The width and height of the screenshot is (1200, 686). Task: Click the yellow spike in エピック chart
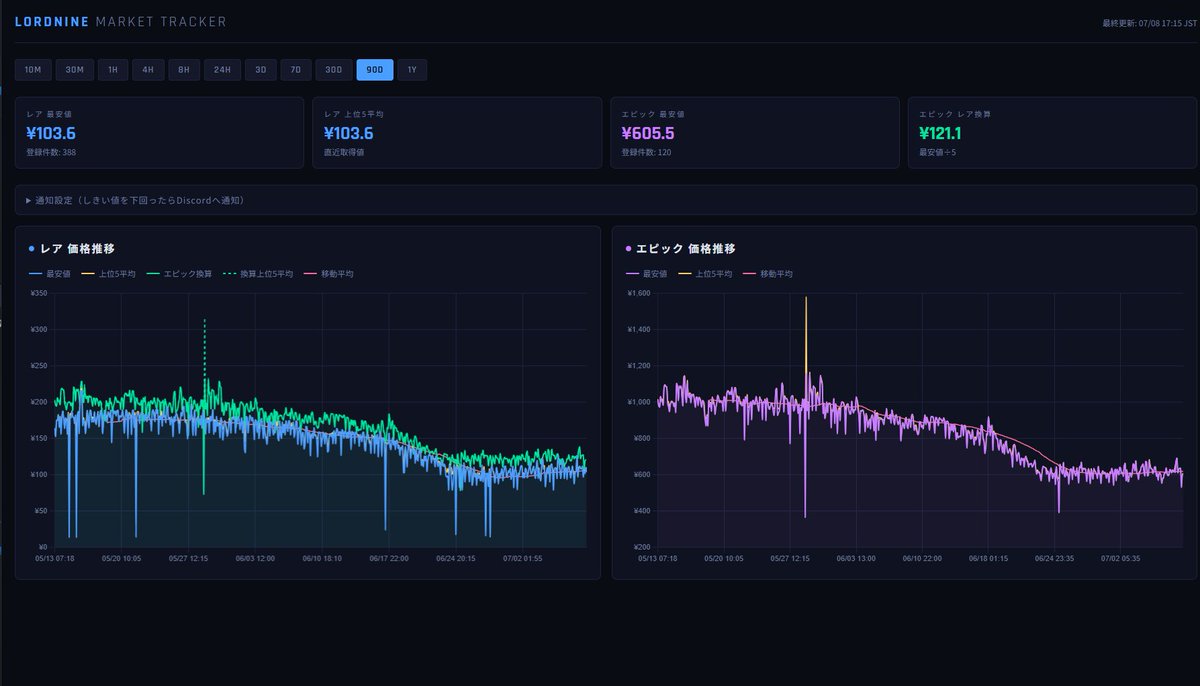[805, 335]
